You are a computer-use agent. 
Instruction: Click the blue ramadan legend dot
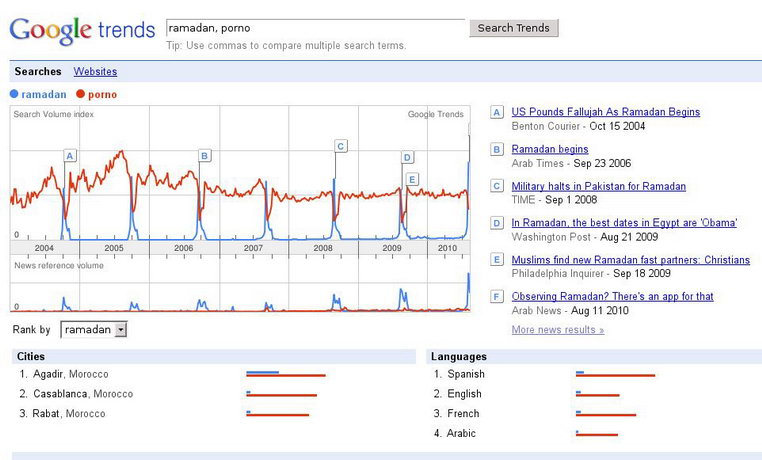14,94
